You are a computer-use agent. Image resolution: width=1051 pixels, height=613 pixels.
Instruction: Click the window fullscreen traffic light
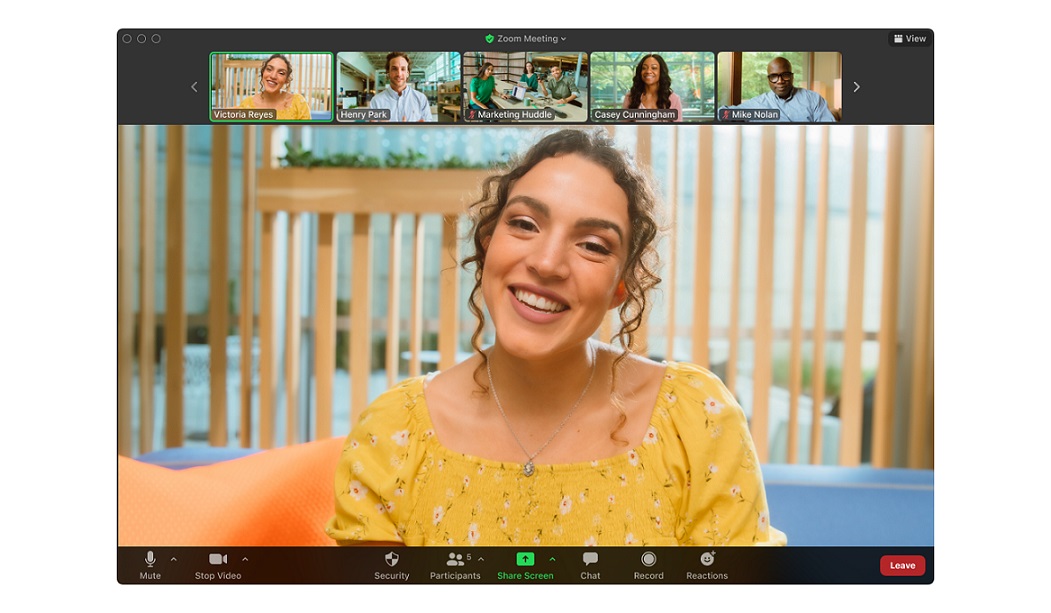pos(156,39)
